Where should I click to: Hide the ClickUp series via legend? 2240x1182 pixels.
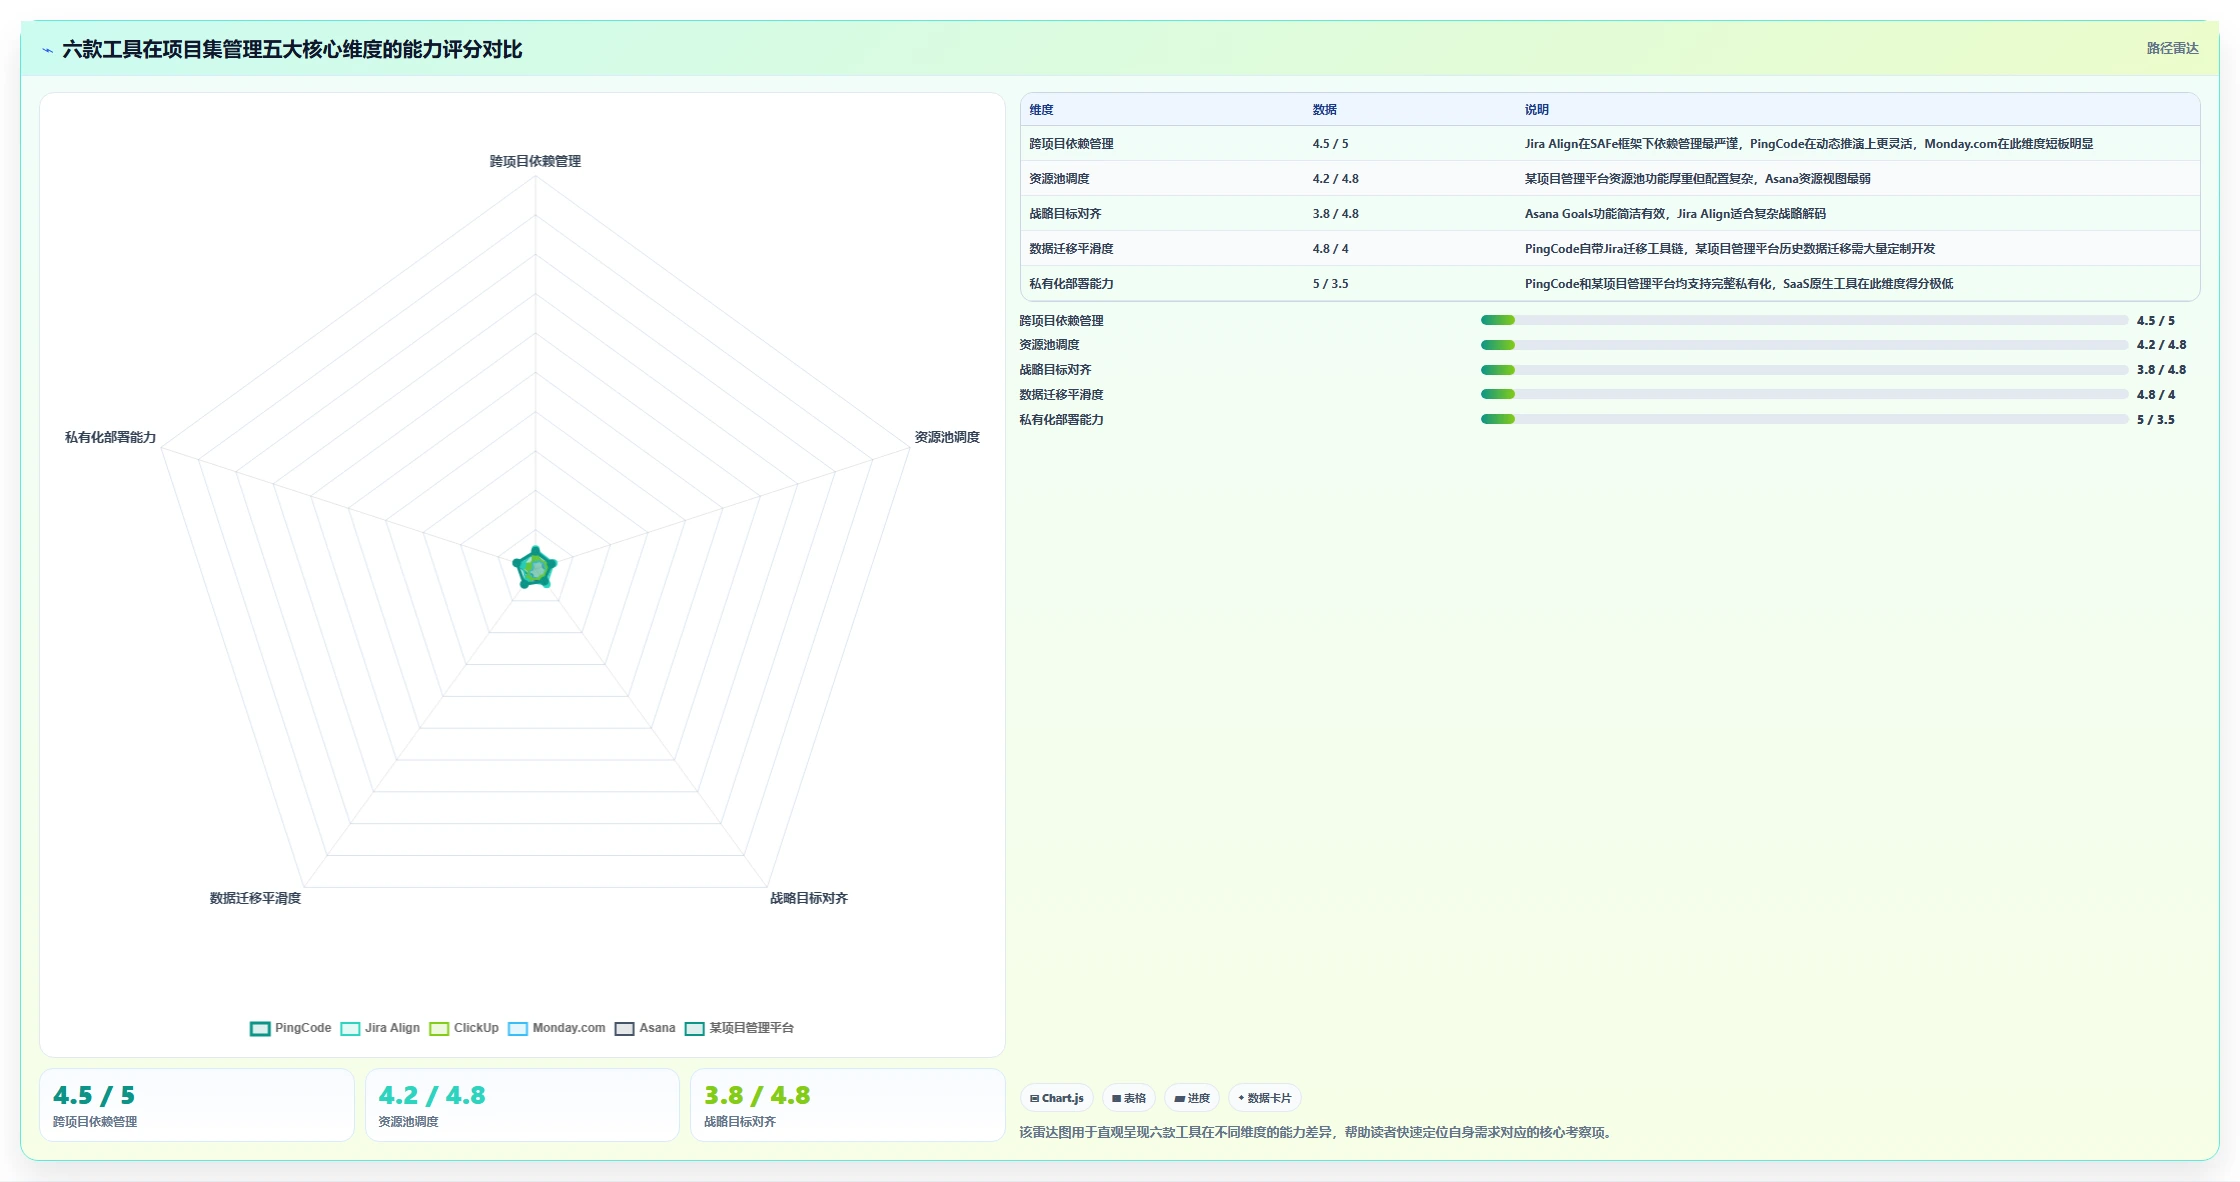pos(464,1028)
